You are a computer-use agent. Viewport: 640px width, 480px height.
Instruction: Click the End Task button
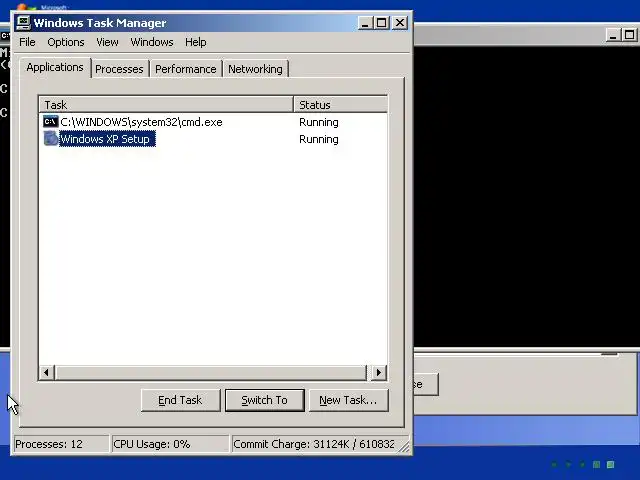tap(180, 400)
